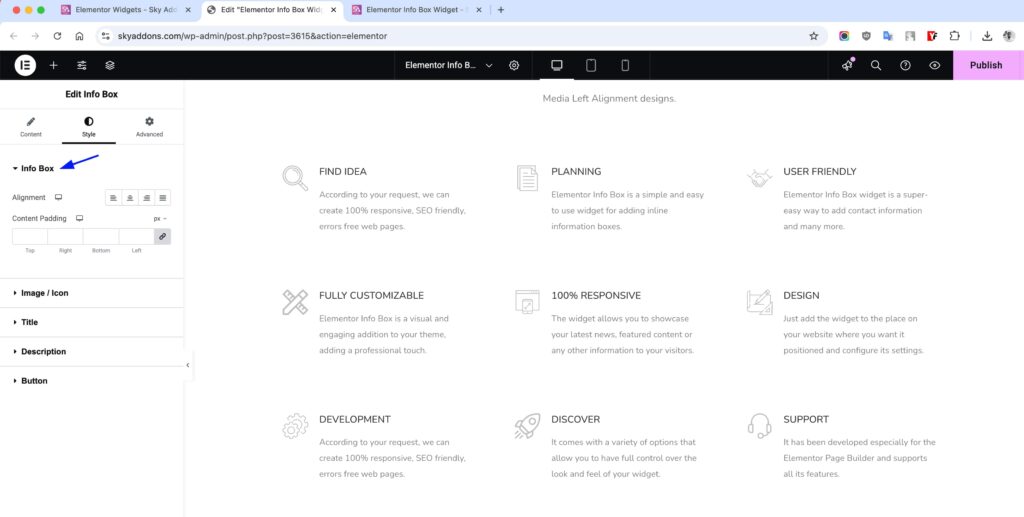1024x517 pixels.
Task: Expand the Button section
Action: (x=91, y=381)
